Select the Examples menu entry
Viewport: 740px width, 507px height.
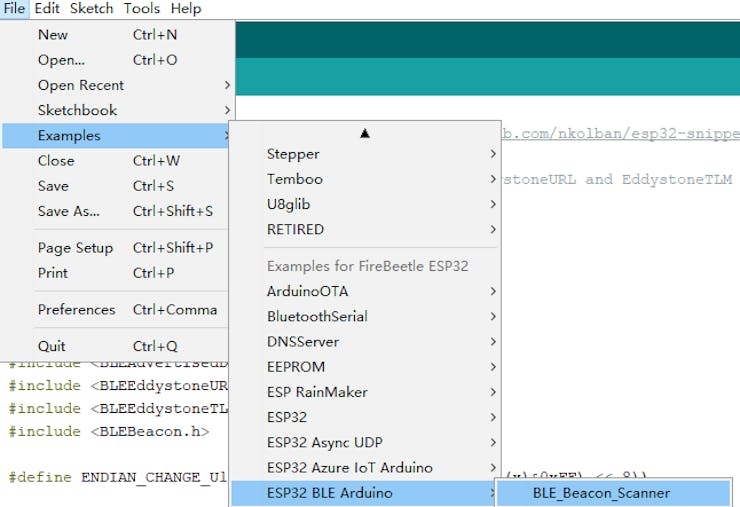(116, 136)
